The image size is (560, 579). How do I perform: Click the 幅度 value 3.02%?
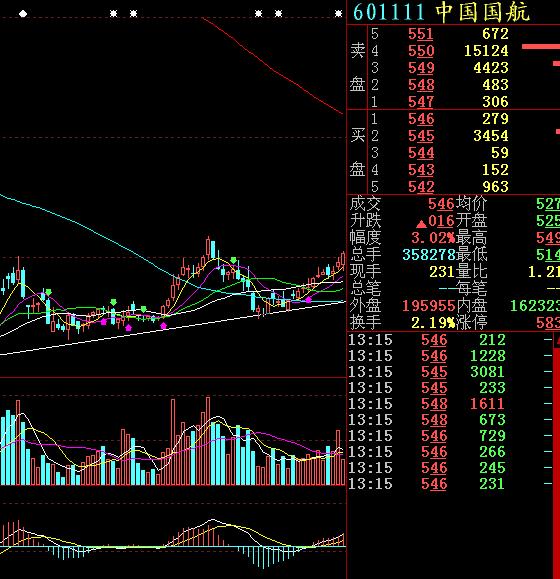tap(433, 238)
